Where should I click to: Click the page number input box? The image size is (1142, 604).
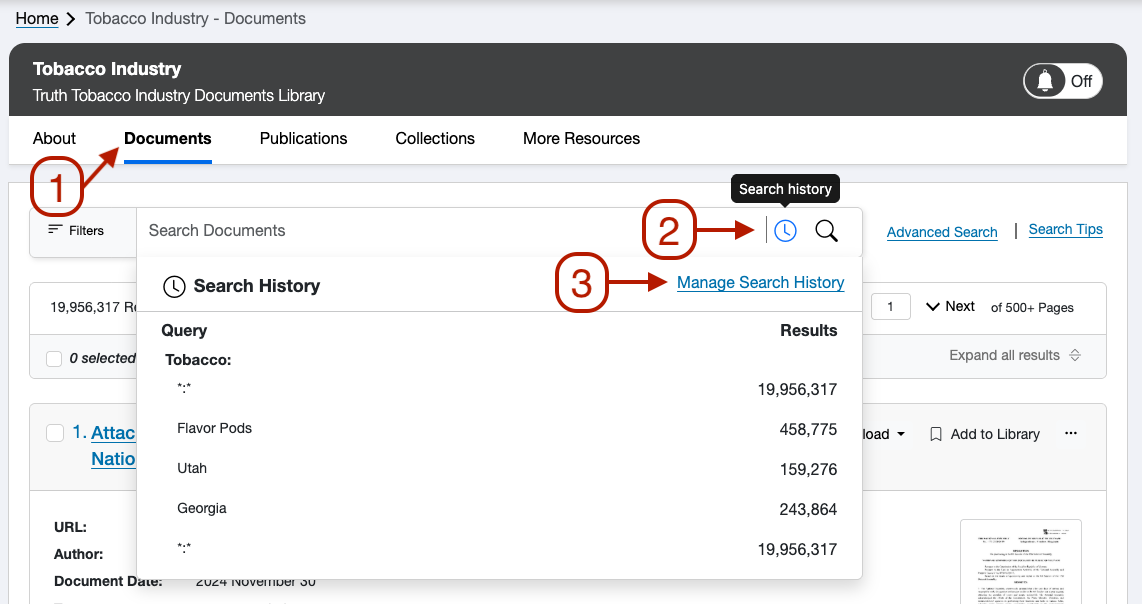click(x=891, y=307)
